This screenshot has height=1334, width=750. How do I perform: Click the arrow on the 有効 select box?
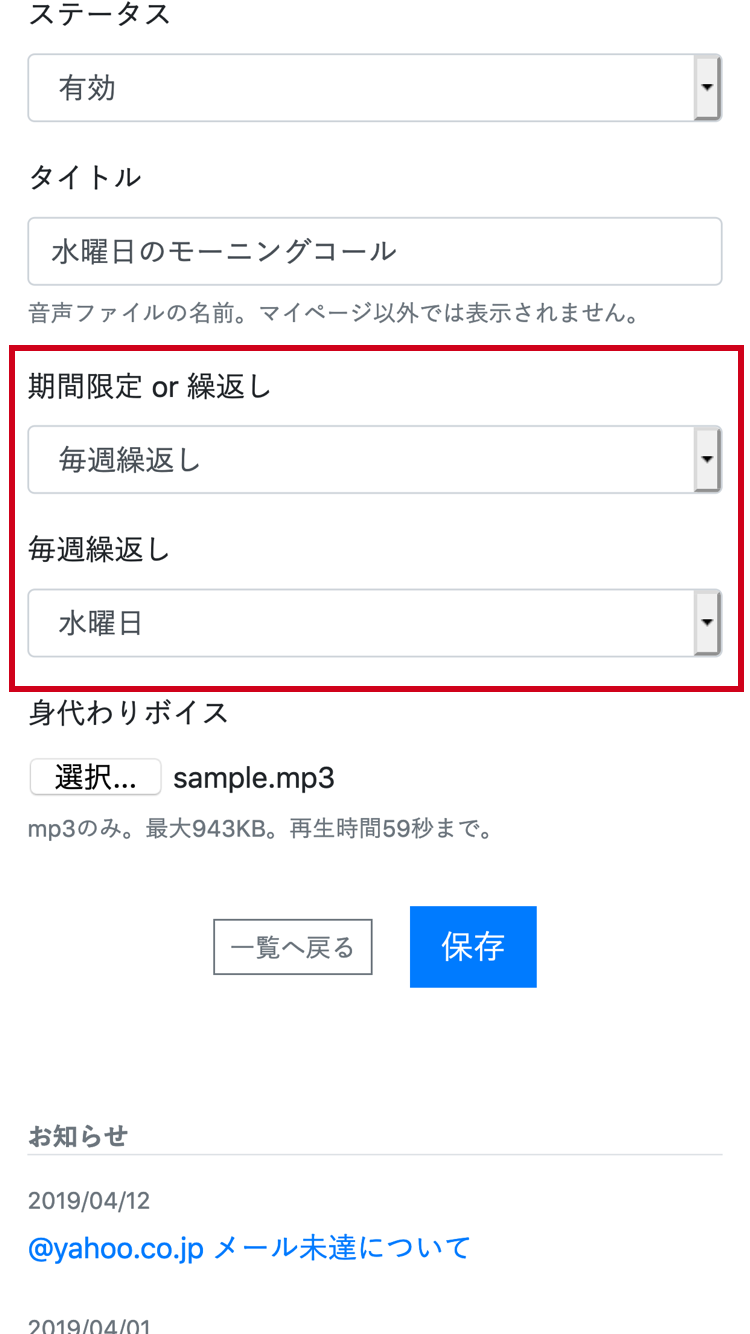pyautogui.click(x=707, y=88)
